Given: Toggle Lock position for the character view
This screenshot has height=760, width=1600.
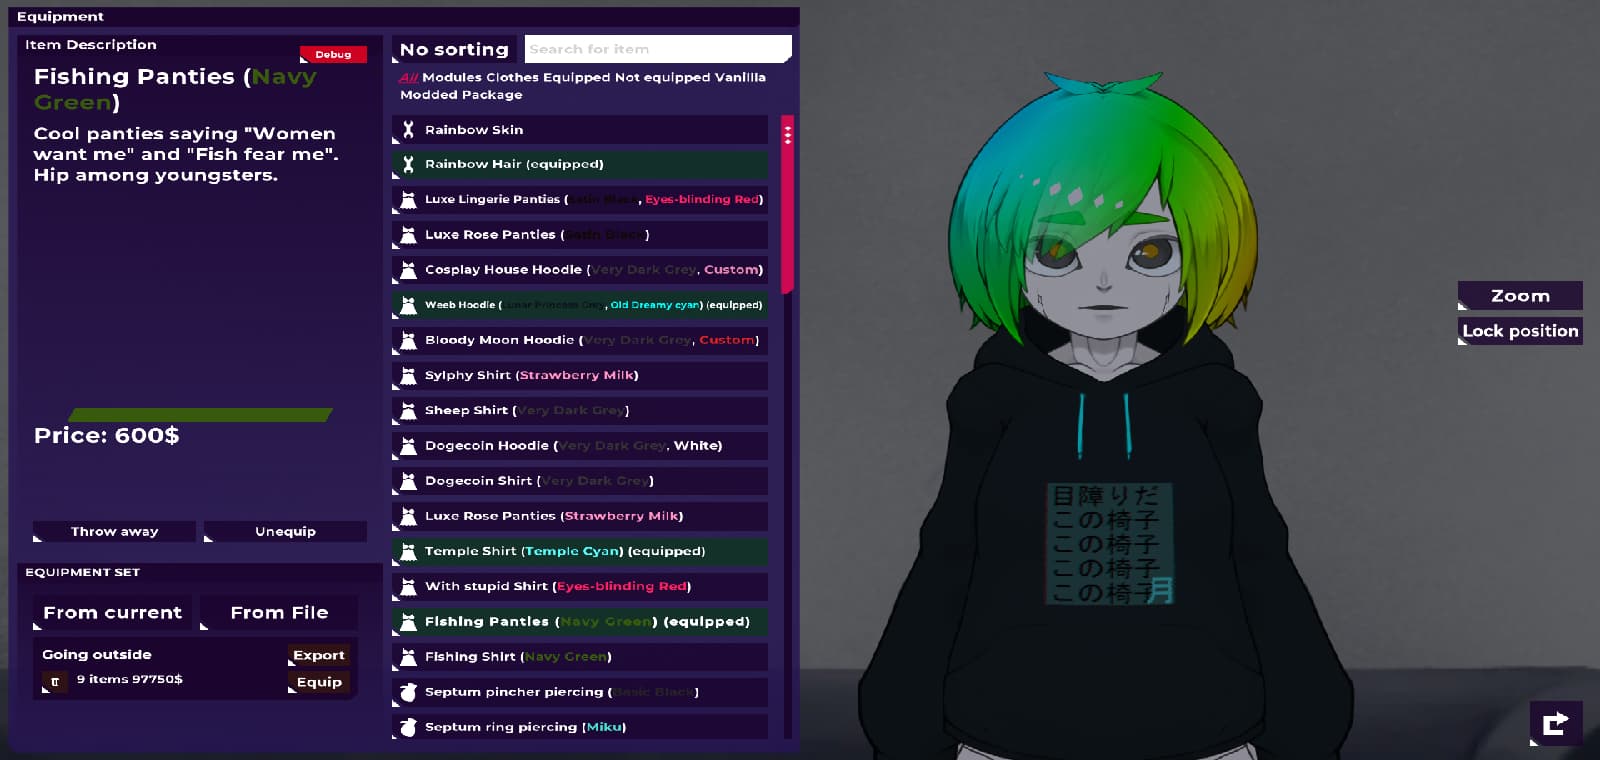Looking at the screenshot, I should pos(1520,331).
